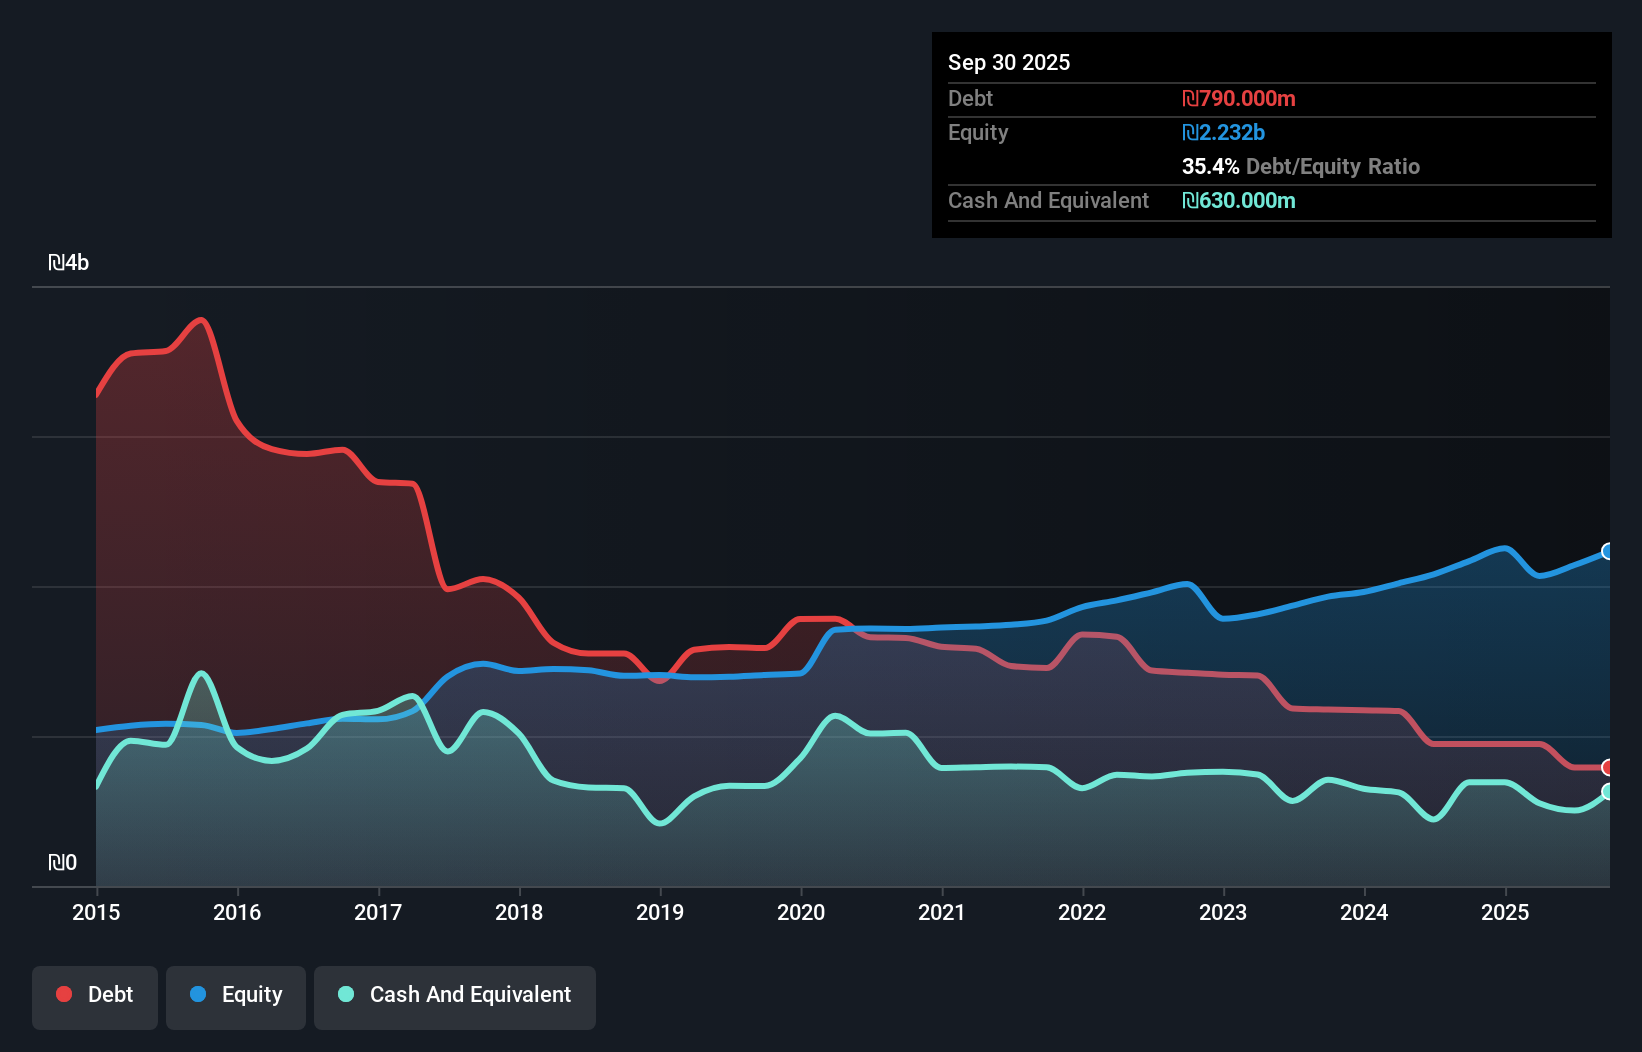Click the blue dot in Equity legend

pyautogui.click(x=198, y=994)
